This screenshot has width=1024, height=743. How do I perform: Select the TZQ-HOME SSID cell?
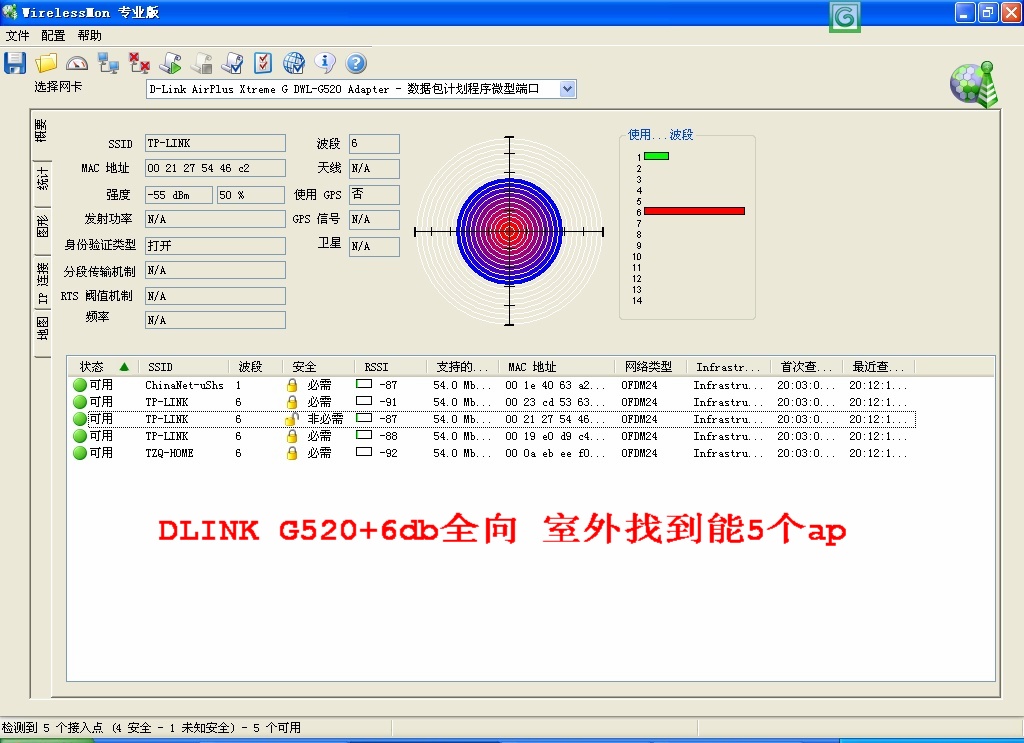coord(169,453)
